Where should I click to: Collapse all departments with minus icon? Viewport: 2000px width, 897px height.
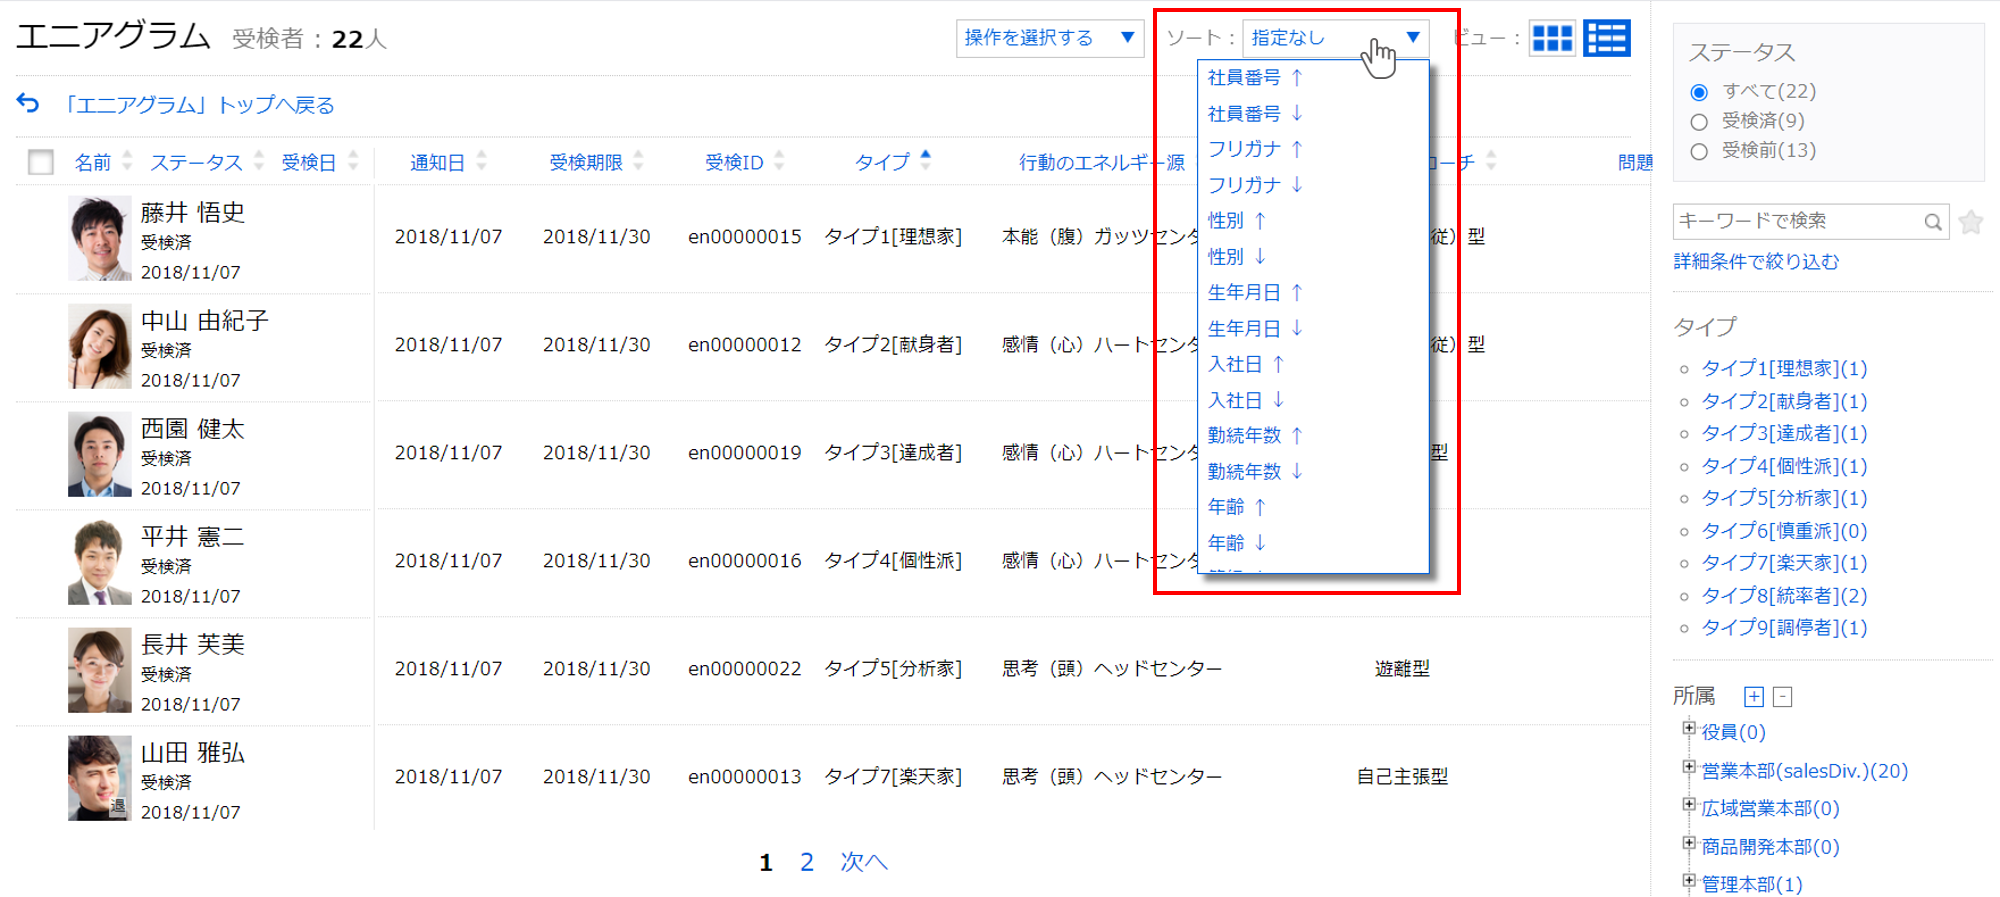[x=1782, y=697]
